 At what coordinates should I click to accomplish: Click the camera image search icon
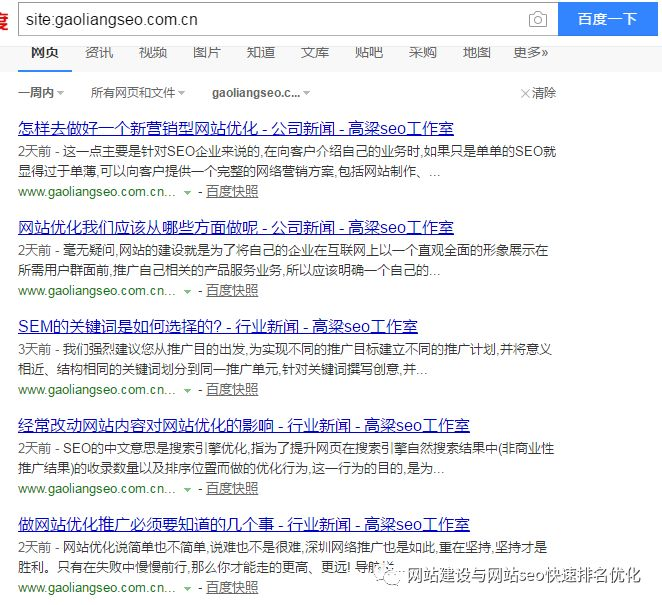537,19
